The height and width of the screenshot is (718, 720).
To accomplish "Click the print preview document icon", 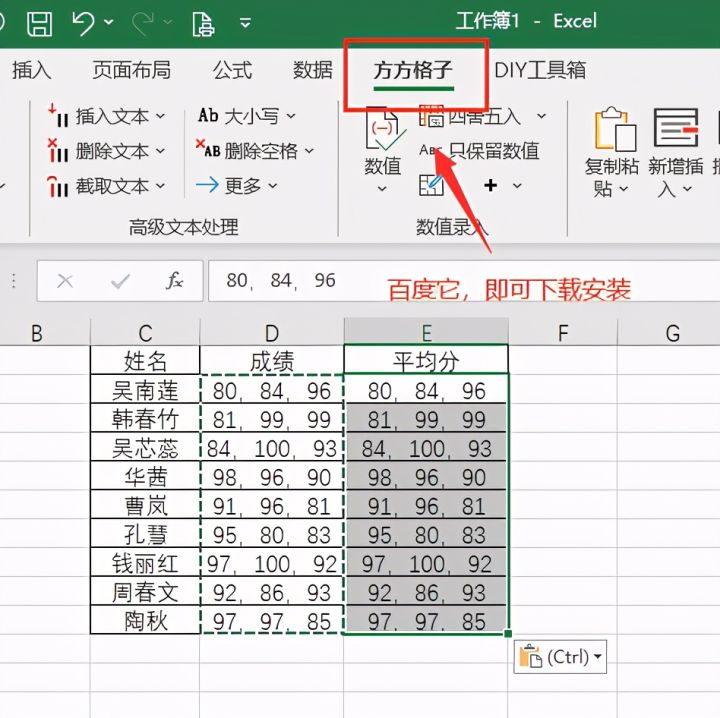I will 203,24.
